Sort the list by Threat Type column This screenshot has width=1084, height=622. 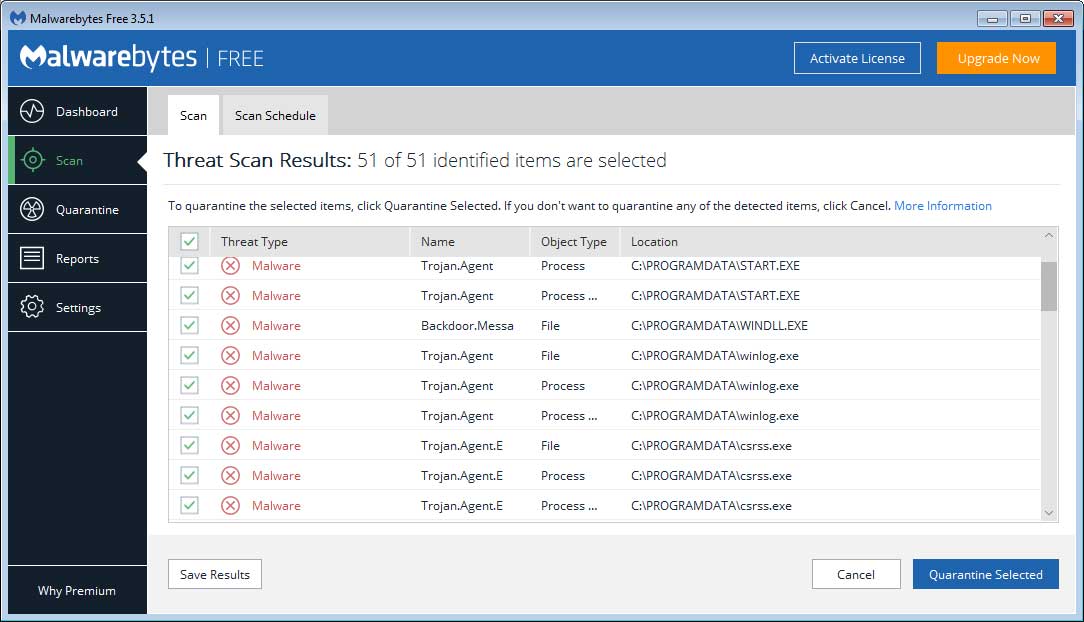pos(253,241)
